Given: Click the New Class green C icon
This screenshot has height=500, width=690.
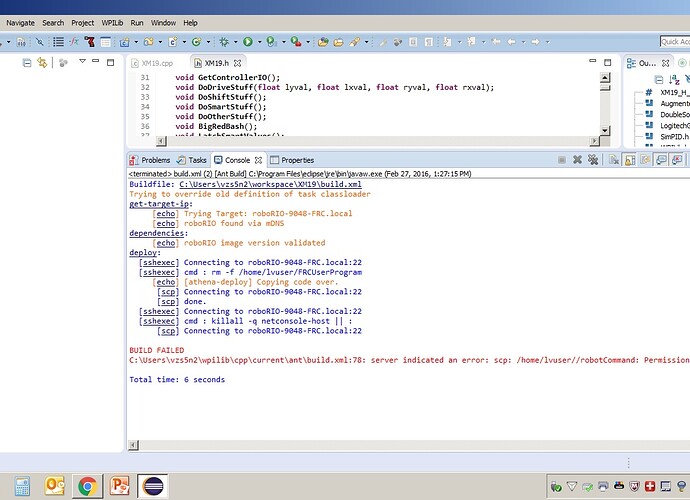Looking at the screenshot, I should tap(197, 42).
